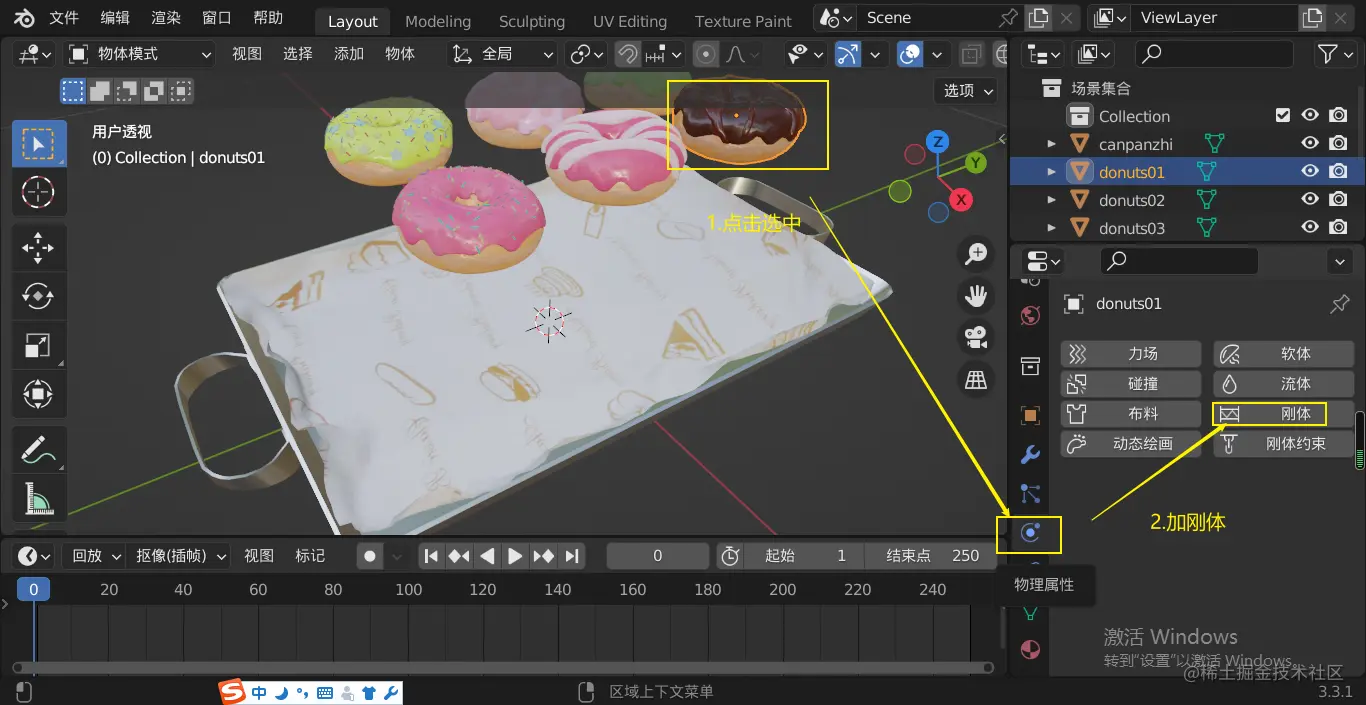Switch to the Sculpting workspace tab
This screenshot has width=1366, height=705.
tap(532, 21)
